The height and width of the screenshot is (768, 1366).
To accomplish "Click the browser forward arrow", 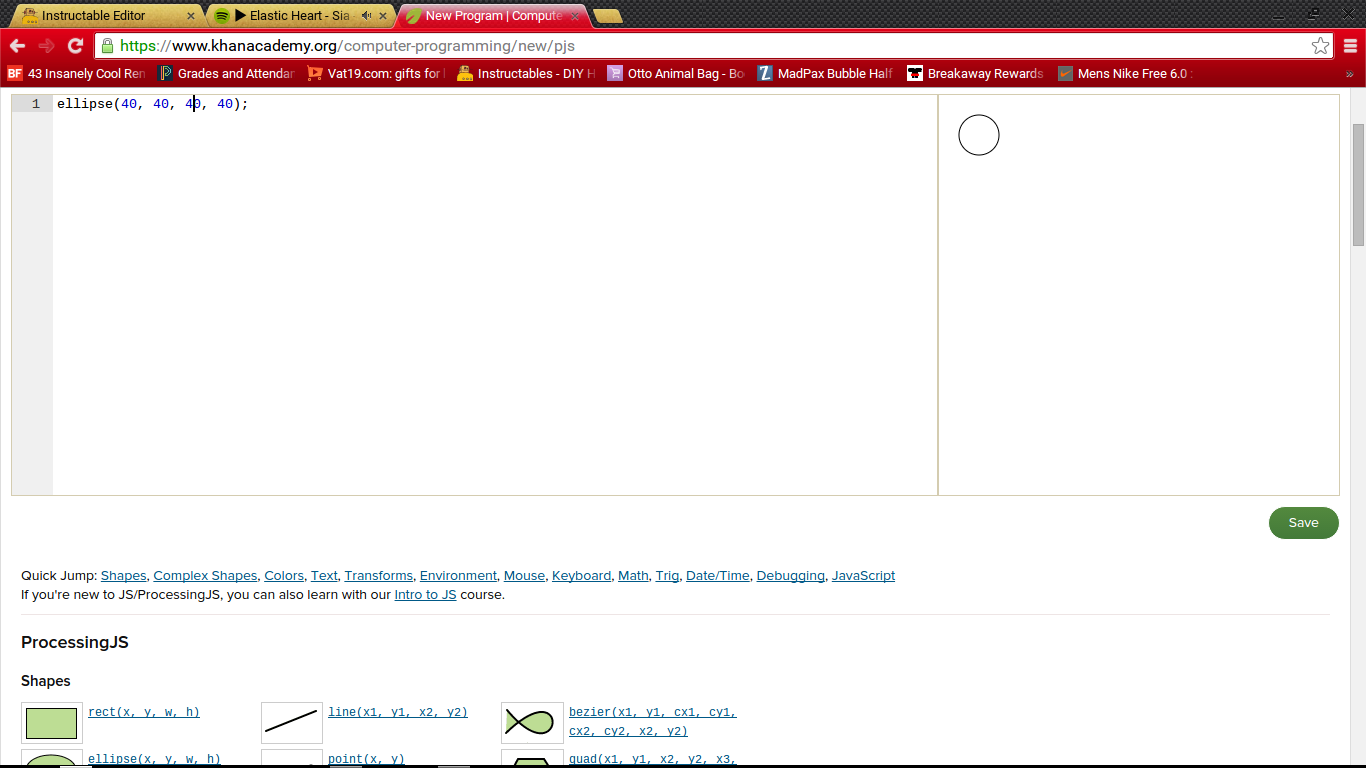I will [x=45, y=45].
